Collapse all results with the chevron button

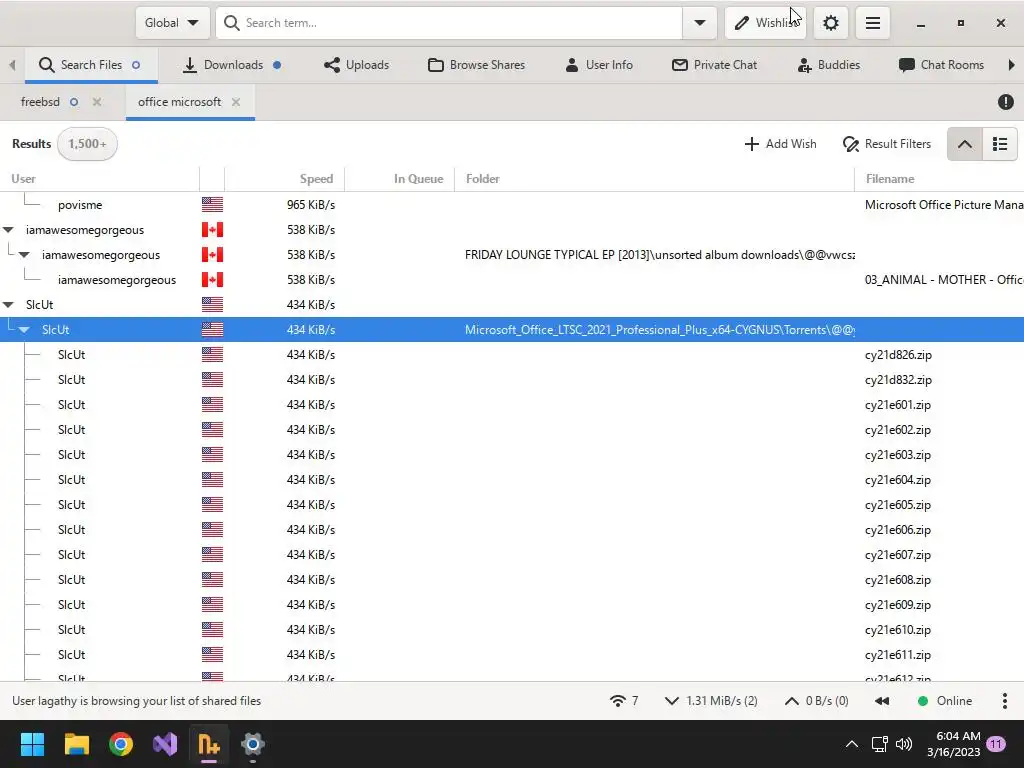point(965,144)
